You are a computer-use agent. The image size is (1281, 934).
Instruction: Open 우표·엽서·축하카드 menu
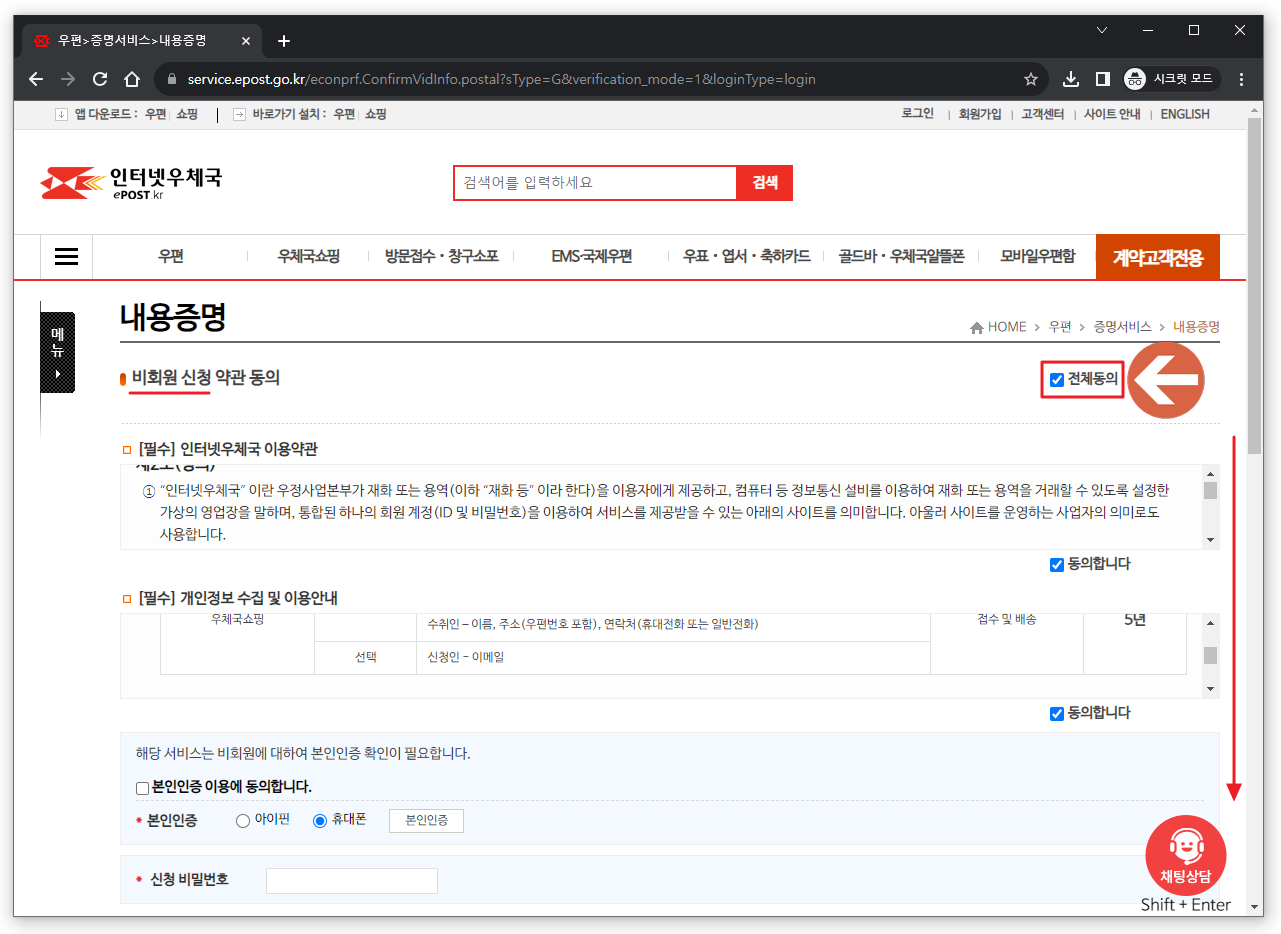coord(747,257)
